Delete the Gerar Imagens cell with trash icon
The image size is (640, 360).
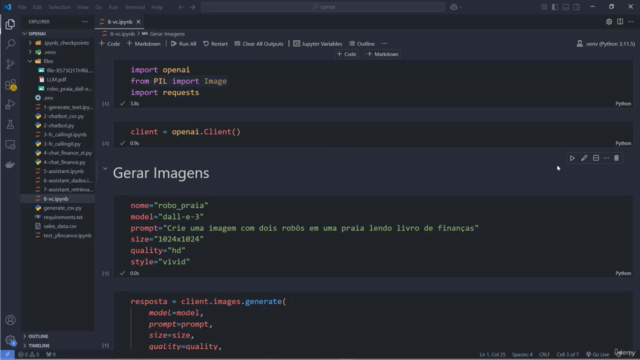click(x=616, y=158)
